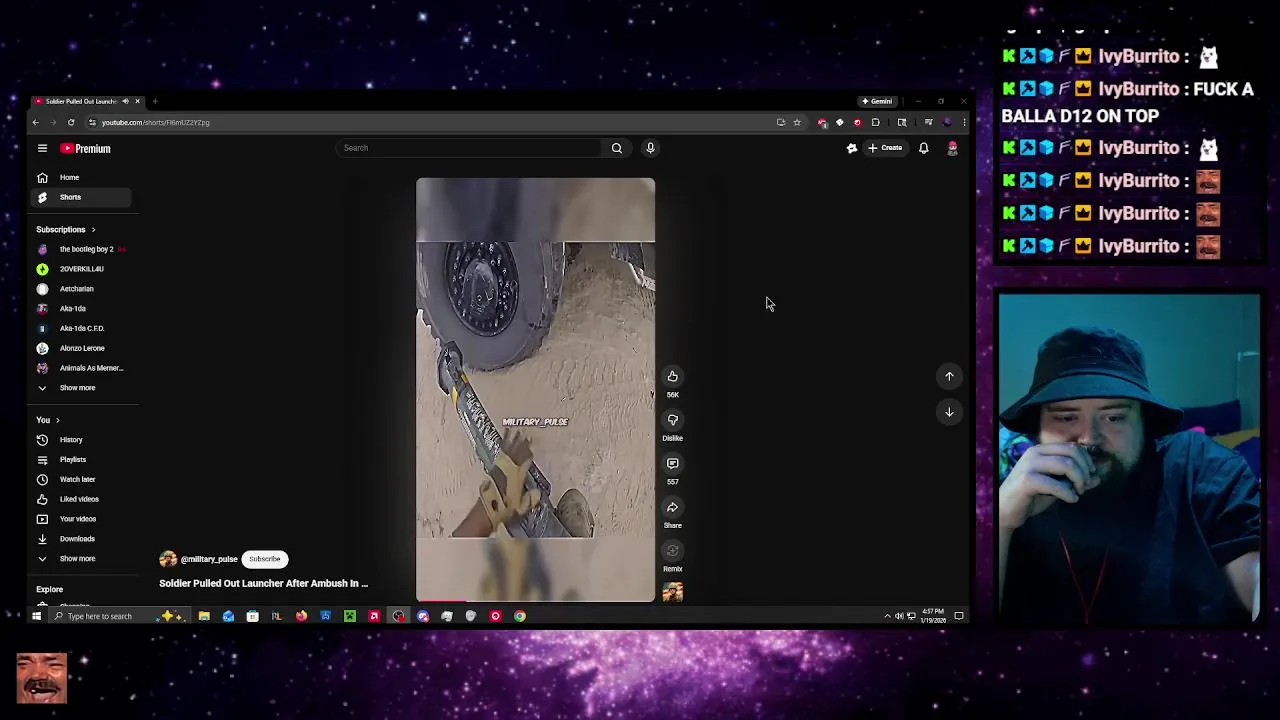Open the You section header

pos(48,420)
